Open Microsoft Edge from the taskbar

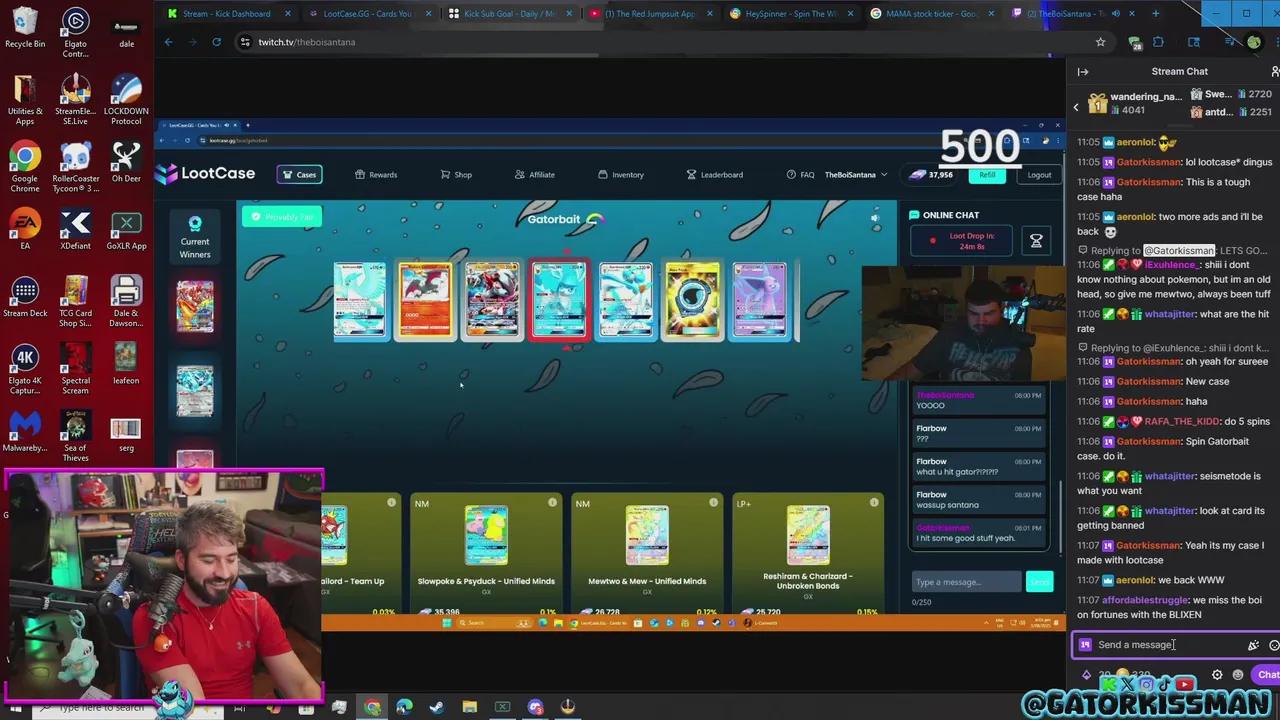pos(404,708)
